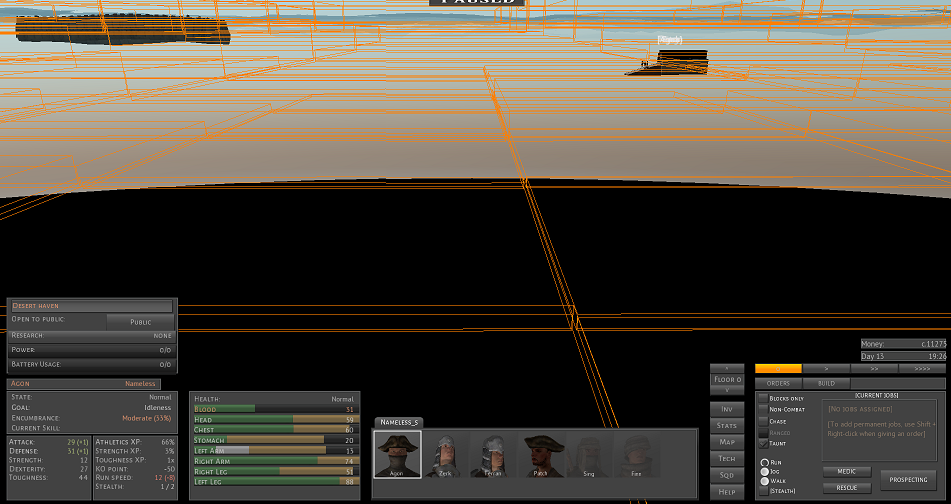Click the Run speed stat row
Image resolution: width=951 pixels, height=504 pixels.
(x=135, y=478)
